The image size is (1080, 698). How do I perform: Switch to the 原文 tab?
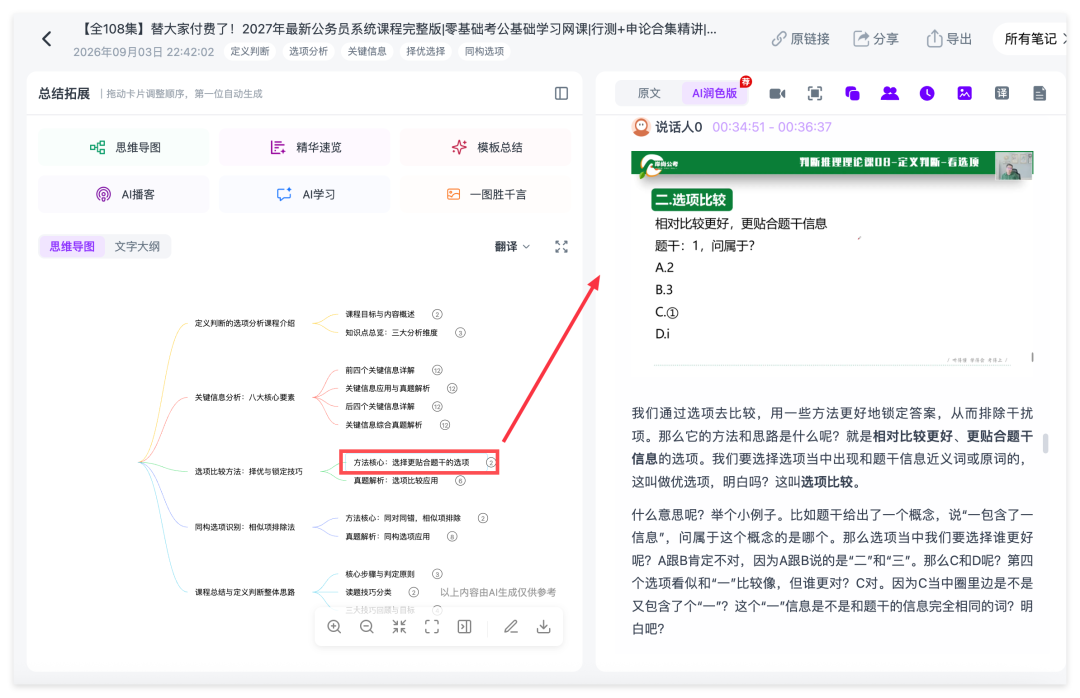649,93
